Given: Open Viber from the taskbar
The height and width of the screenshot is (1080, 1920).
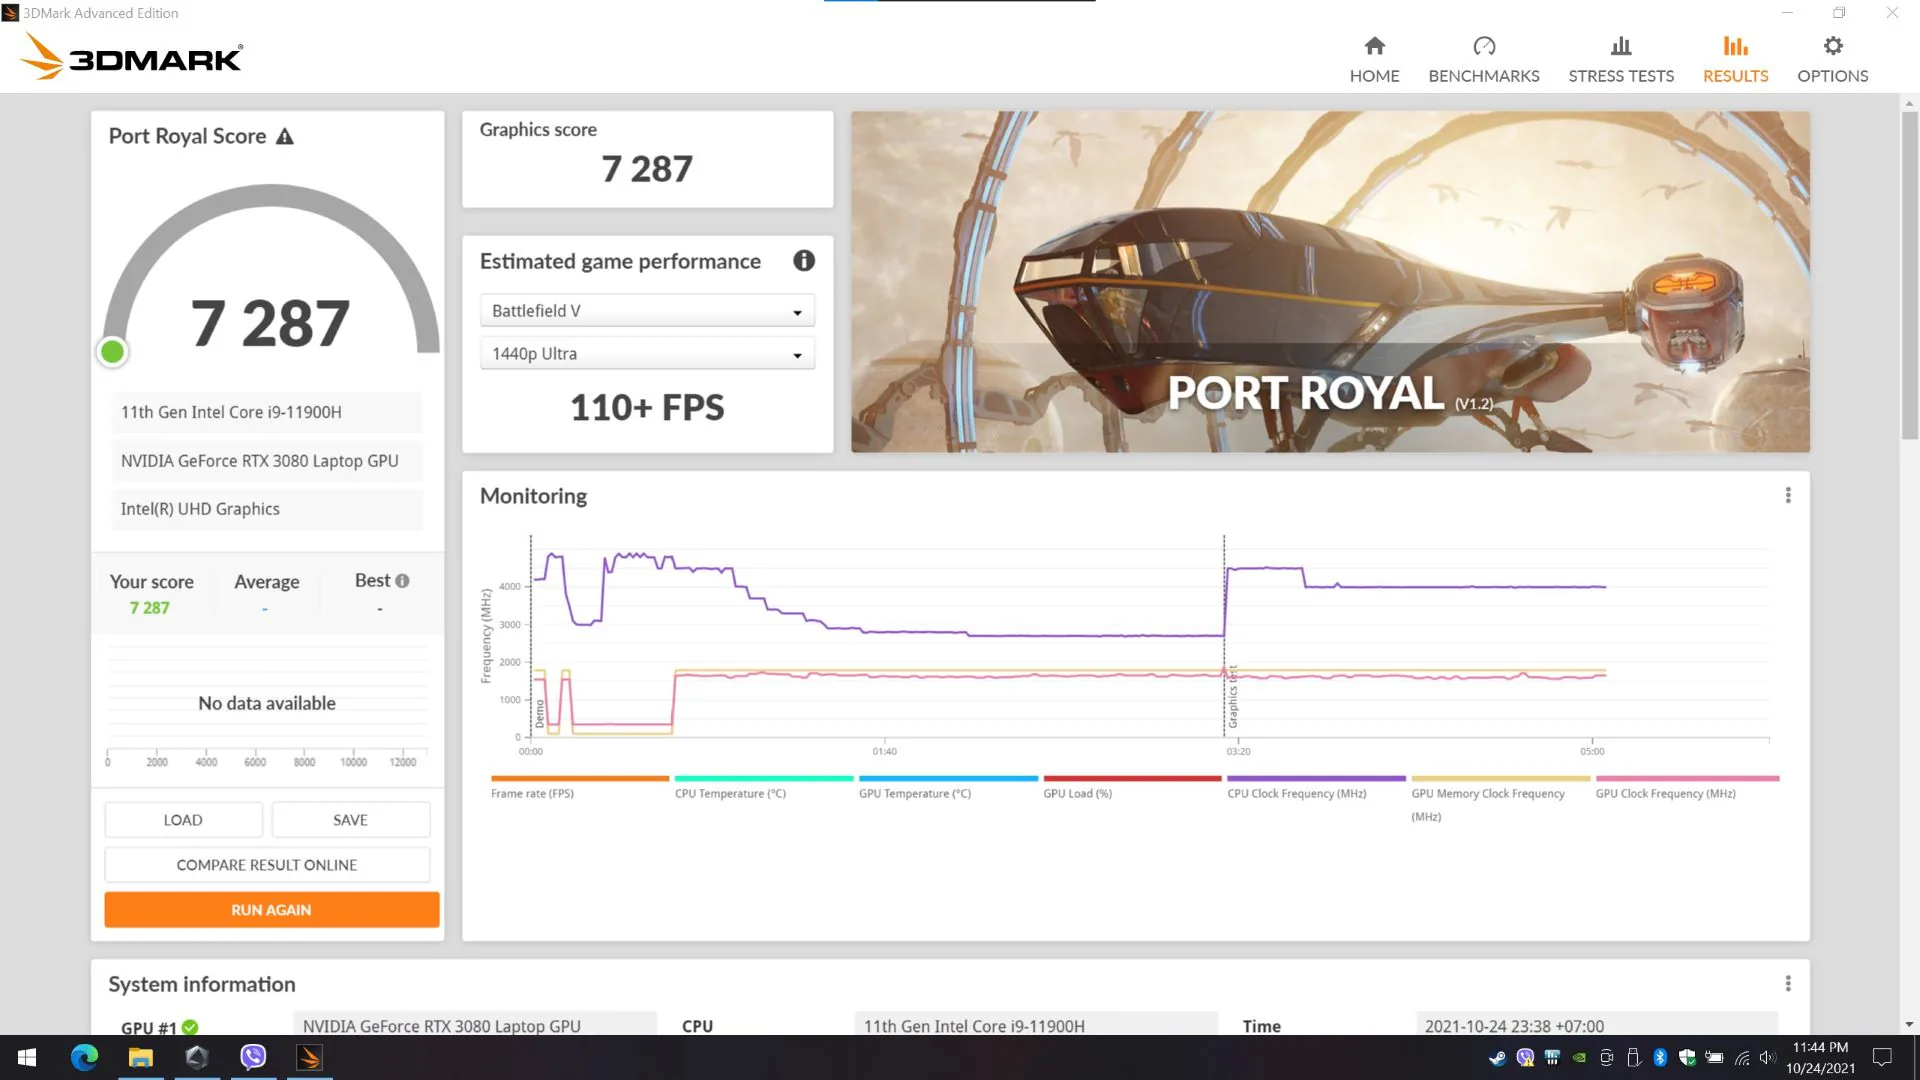Looking at the screenshot, I should click(253, 1057).
